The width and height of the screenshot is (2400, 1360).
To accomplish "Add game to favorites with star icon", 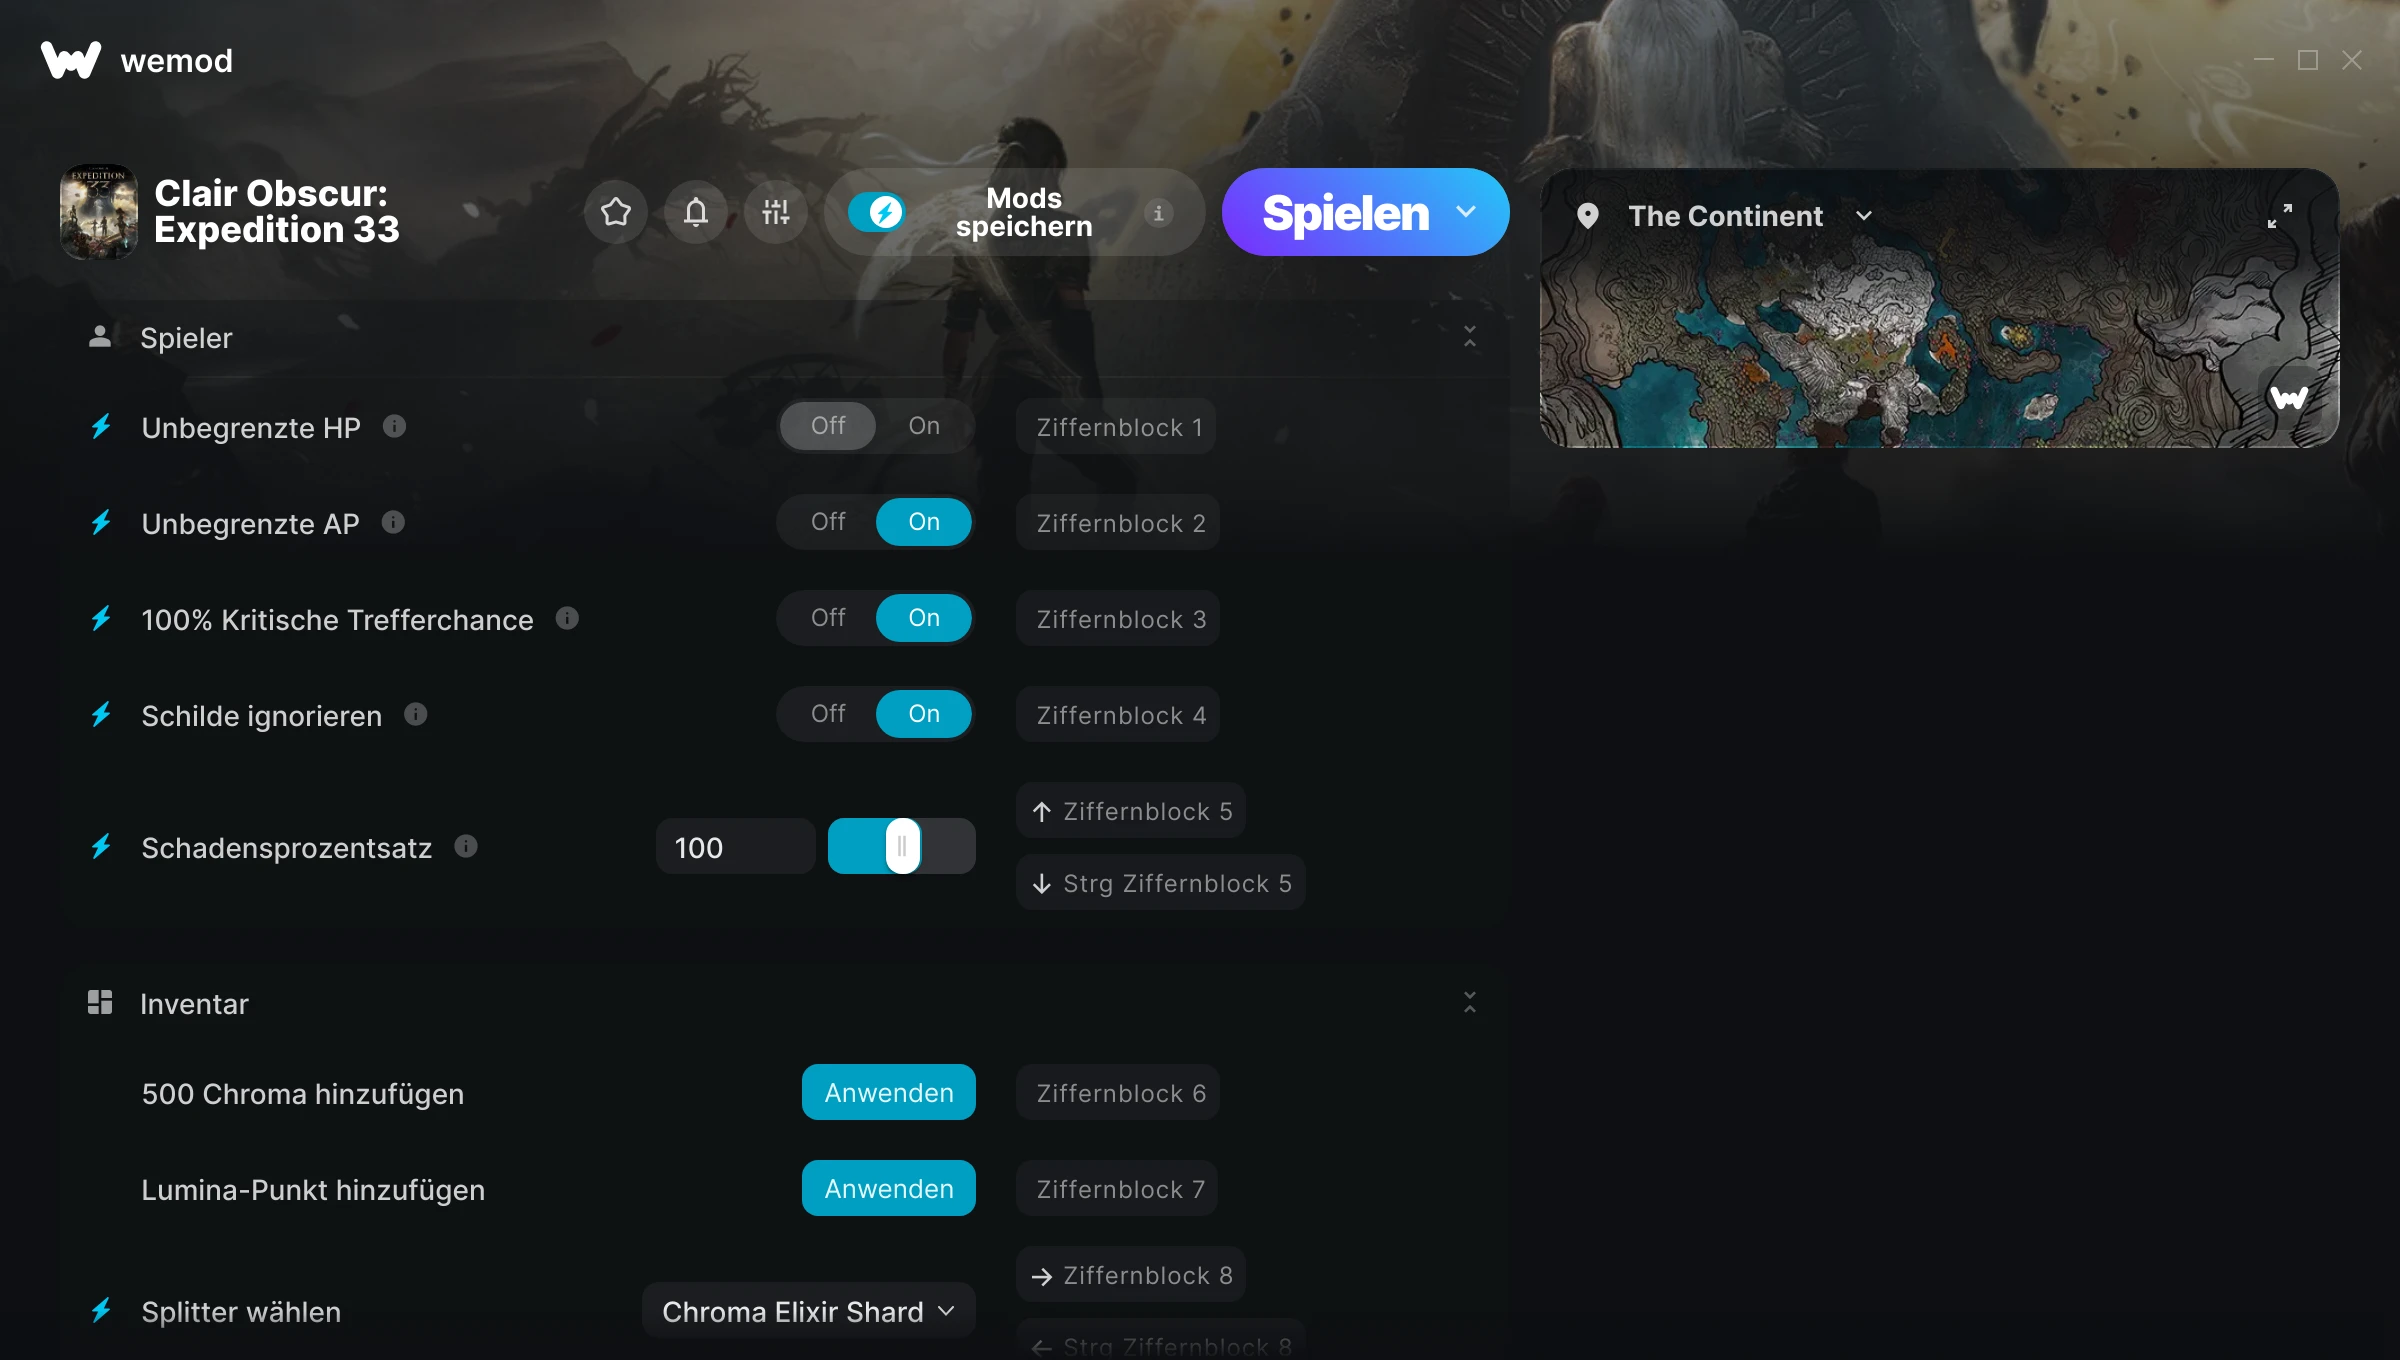I will [x=616, y=212].
